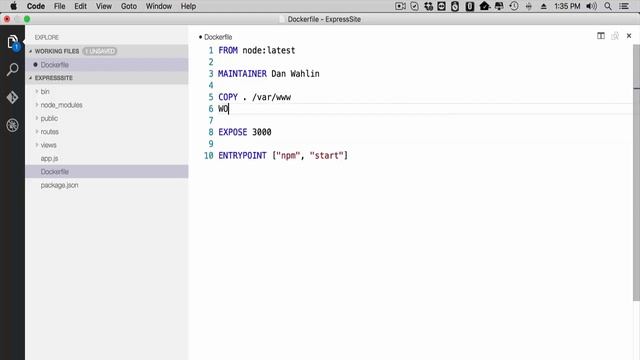Image resolution: width=640 pixels, height=360 pixels.
Task: Open the Help menu
Action: click(188, 6)
